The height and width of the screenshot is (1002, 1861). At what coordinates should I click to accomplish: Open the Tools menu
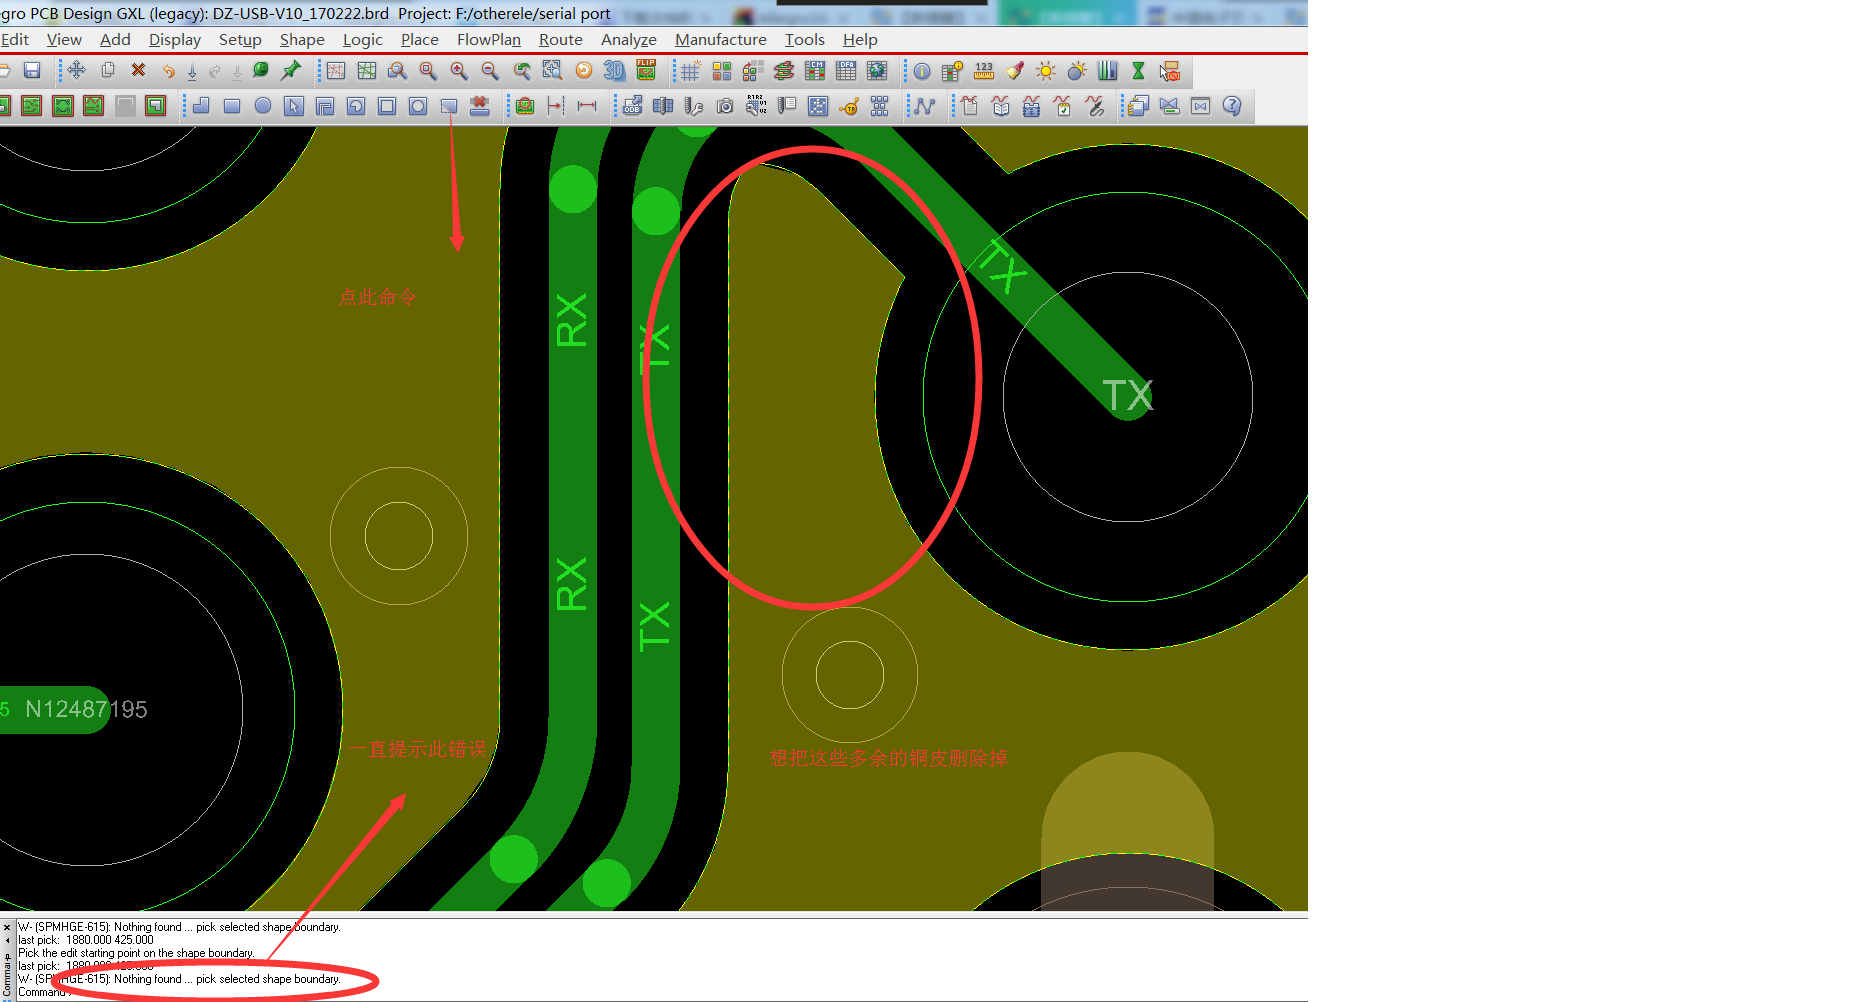click(x=805, y=40)
